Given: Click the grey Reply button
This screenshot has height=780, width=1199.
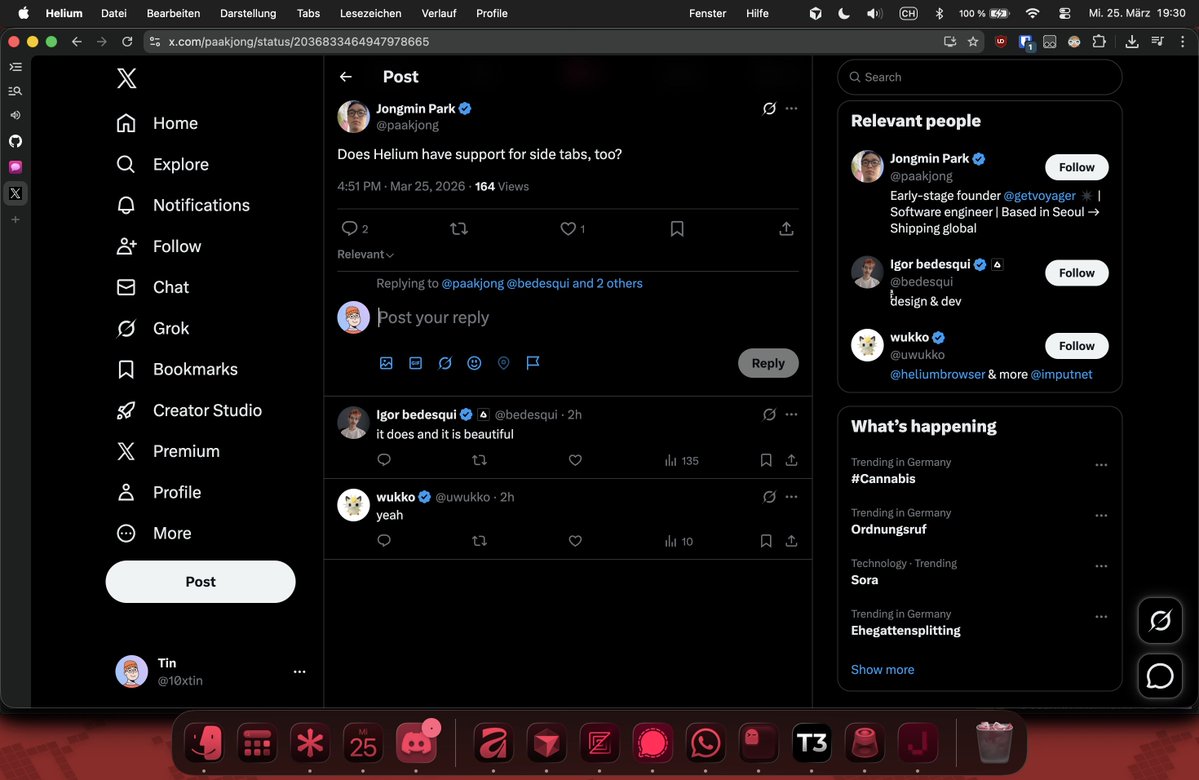Looking at the screenshot, I should click(768, 363).
